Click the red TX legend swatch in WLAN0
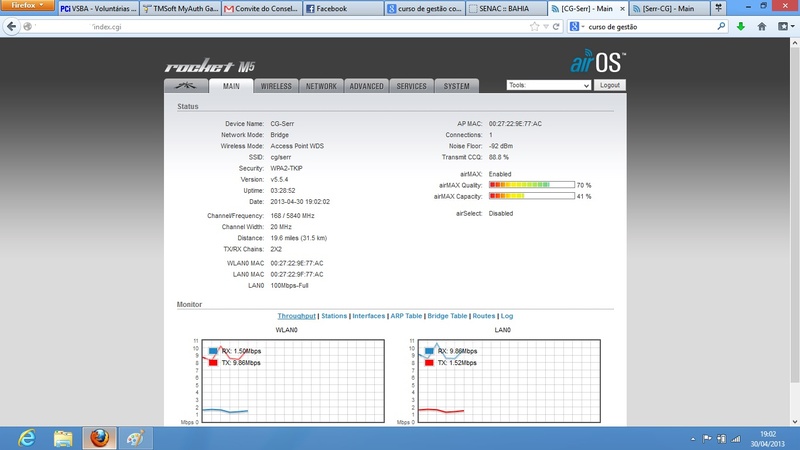Screen dimensions: 800x450 (213, 363)
